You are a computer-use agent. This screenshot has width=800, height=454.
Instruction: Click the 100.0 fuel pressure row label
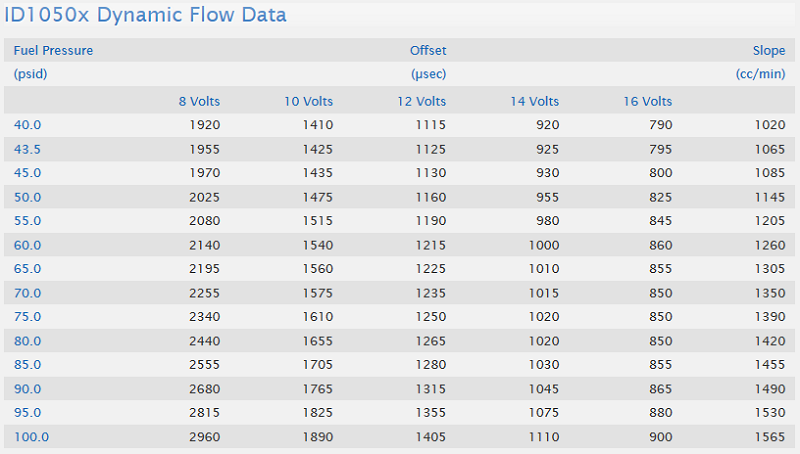[31, 437]
